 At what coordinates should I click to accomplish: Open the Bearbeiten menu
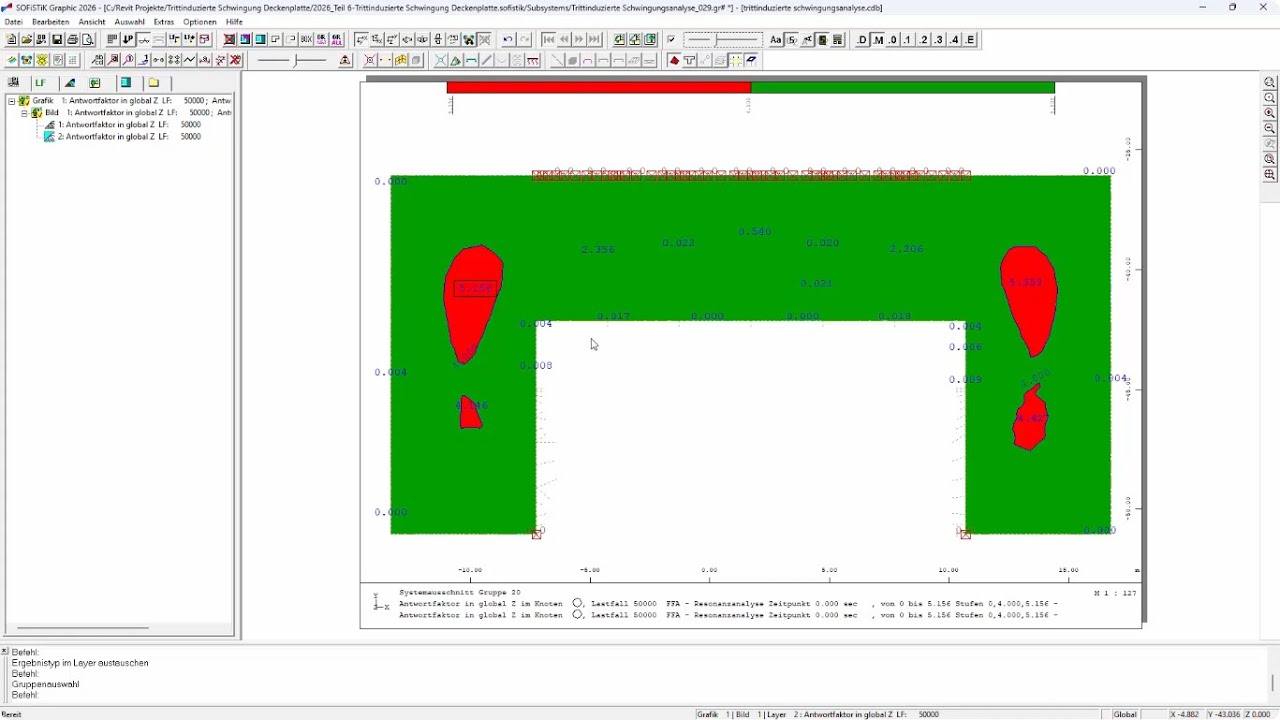[x=51, y=22]
